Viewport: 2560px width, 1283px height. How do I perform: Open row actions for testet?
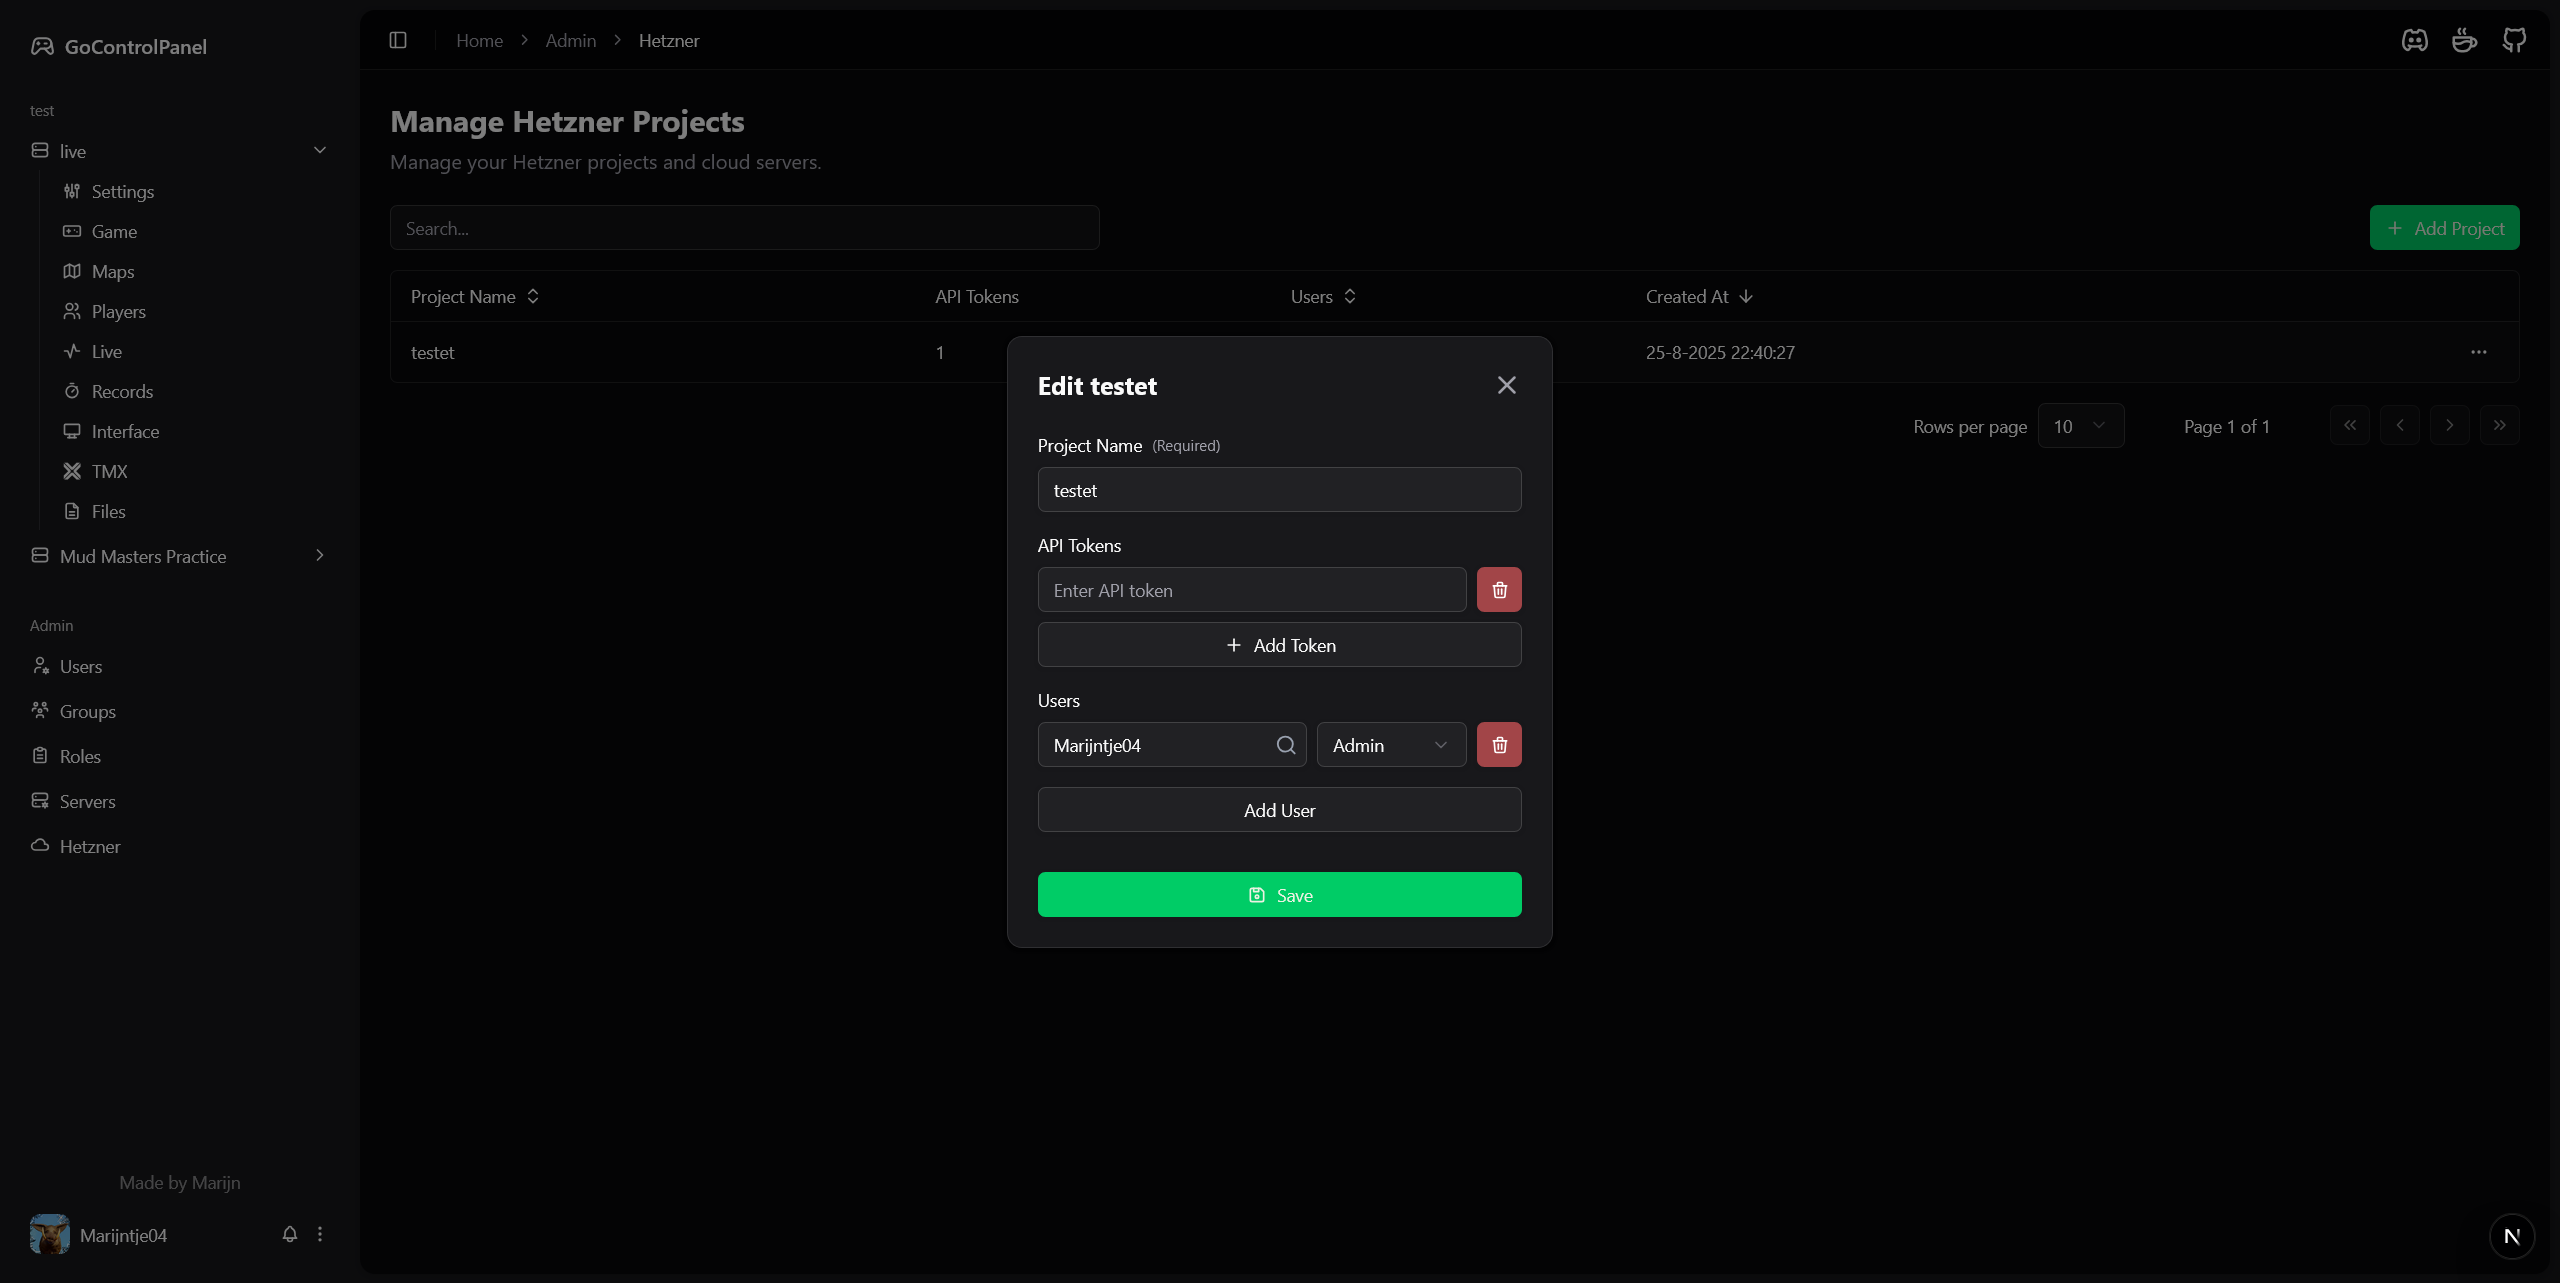tap(2478, 352)
